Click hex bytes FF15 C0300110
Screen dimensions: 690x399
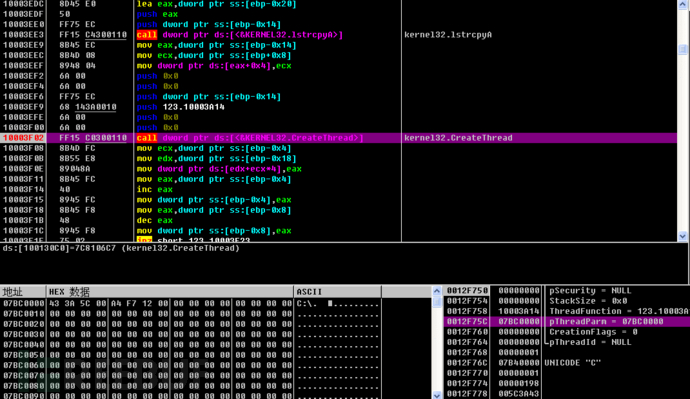click(x=93, y=138)
